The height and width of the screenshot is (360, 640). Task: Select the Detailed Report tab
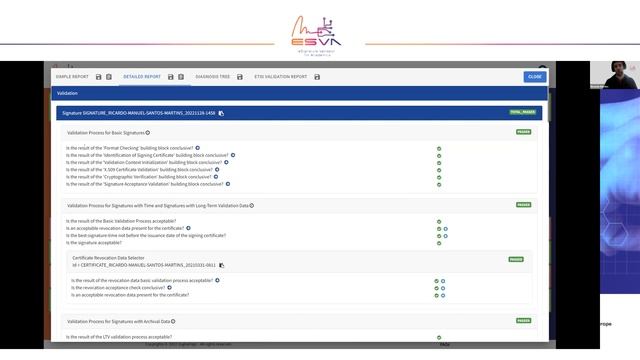[142, 77]
